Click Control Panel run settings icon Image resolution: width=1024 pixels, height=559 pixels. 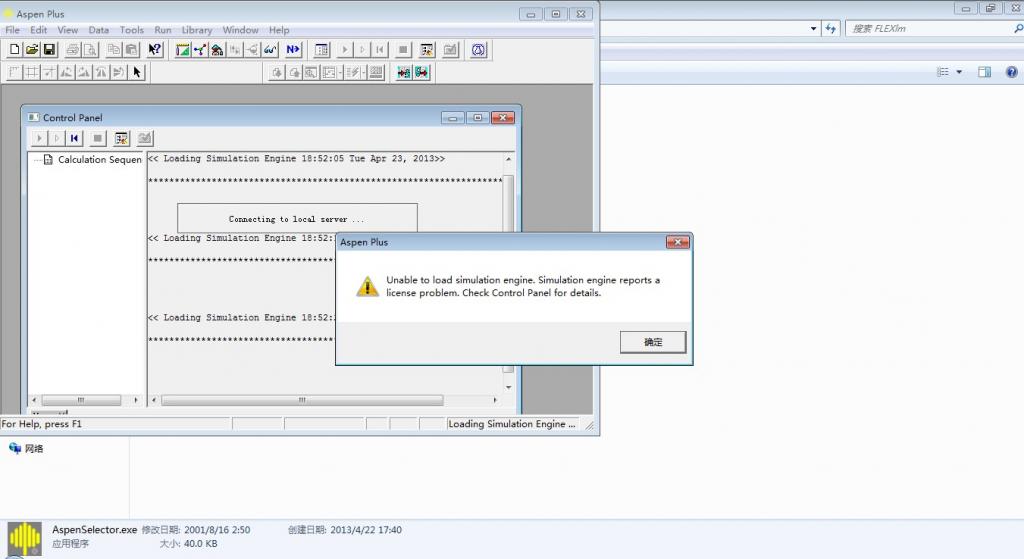(121, 138)
